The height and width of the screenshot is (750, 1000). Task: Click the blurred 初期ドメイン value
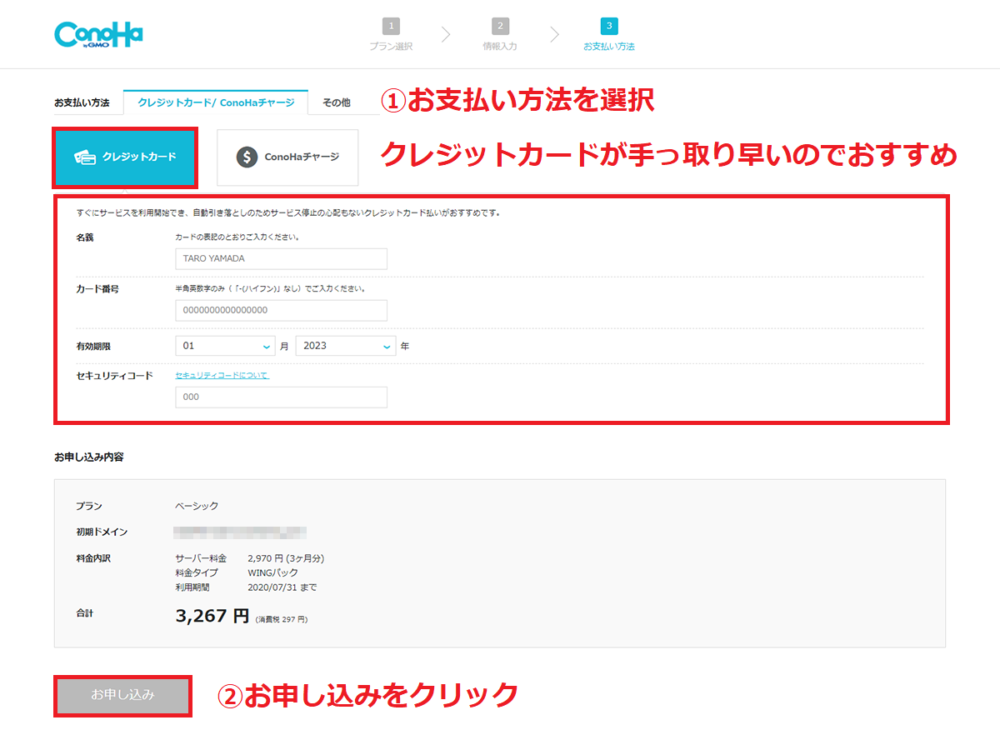pos(240,532)
